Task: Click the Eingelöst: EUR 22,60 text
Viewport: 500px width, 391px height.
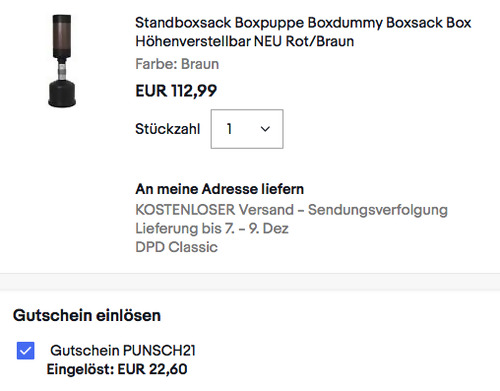Action: click(117, 369)
